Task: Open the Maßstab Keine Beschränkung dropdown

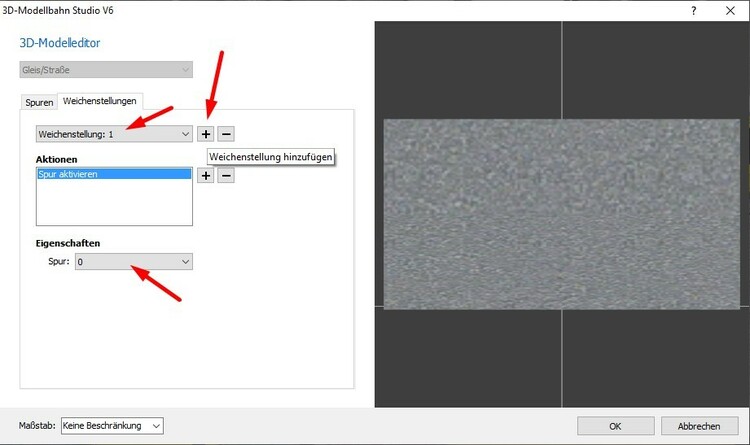Action: 112,426
